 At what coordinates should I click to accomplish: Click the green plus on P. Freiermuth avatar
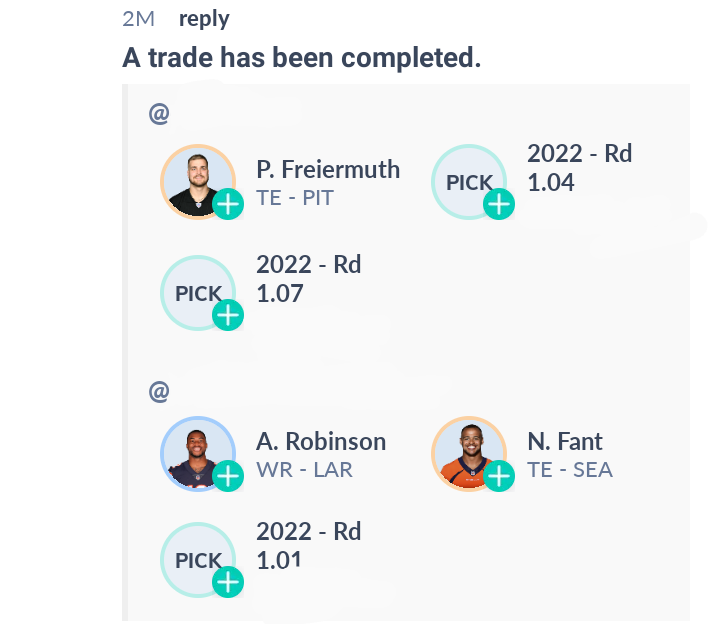pyautogui.click(x=228, y=204)
